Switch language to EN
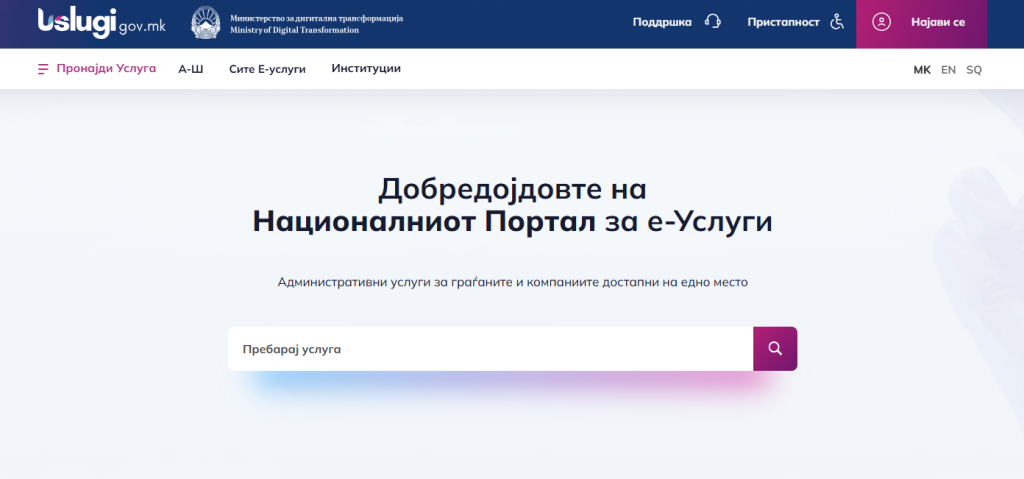This screenshot has height=479, width=1024. (x=948, y=70)
